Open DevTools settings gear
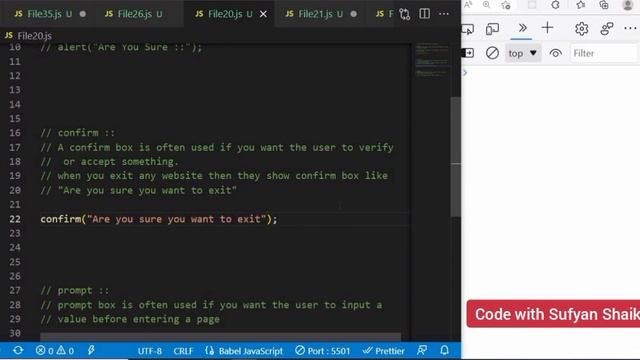This screenshot has width=640, height=360. coord(582,29)
